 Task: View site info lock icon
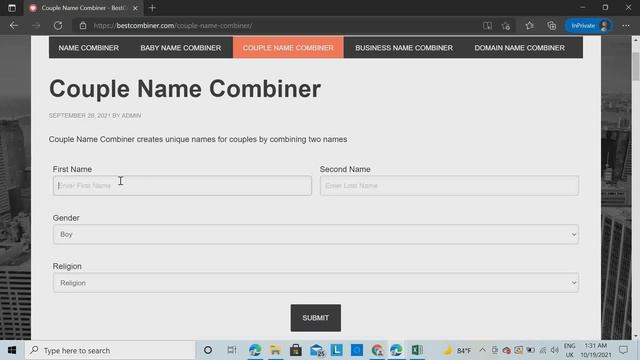[x=83, y=25]
